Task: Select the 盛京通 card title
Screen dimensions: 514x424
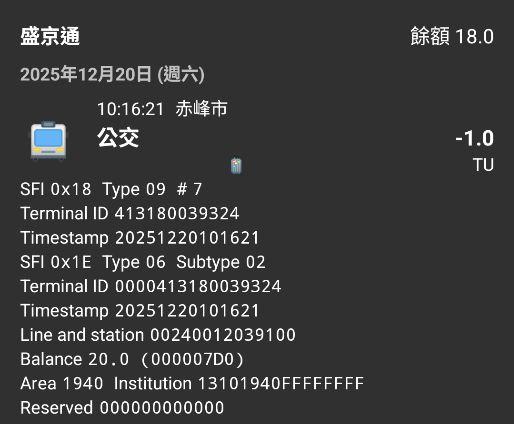Action: [x=50, y=36]
